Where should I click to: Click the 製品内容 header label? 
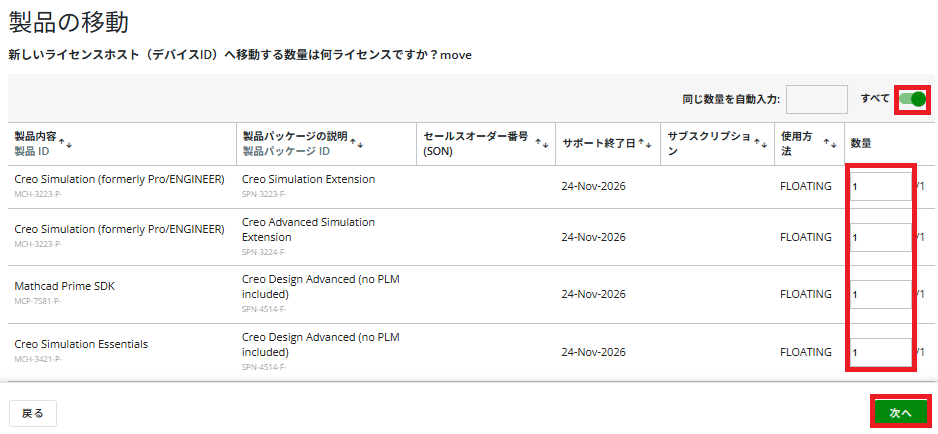click(35, 136)
